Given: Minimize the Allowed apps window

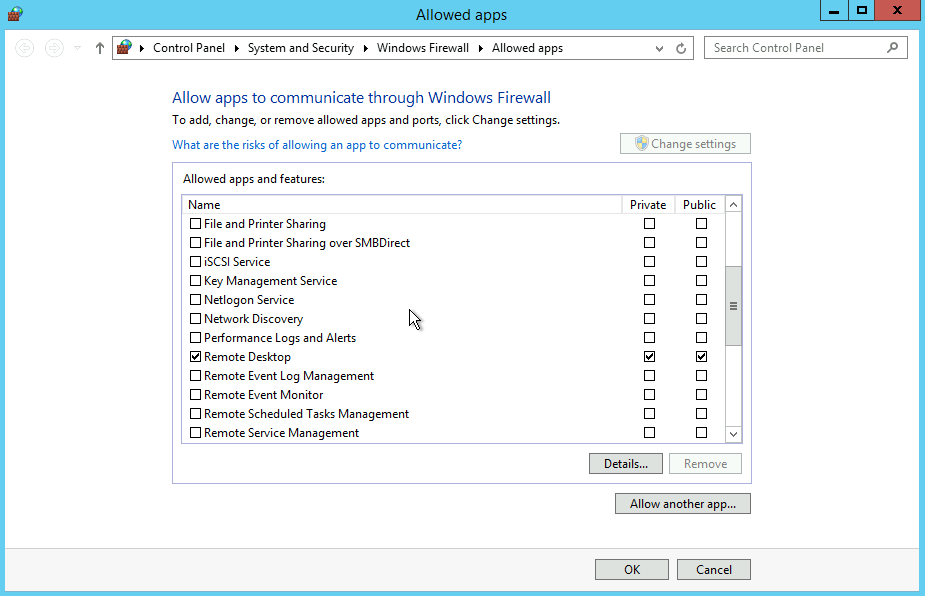Looking at the screenshot, I should click(x=834, y=11).
